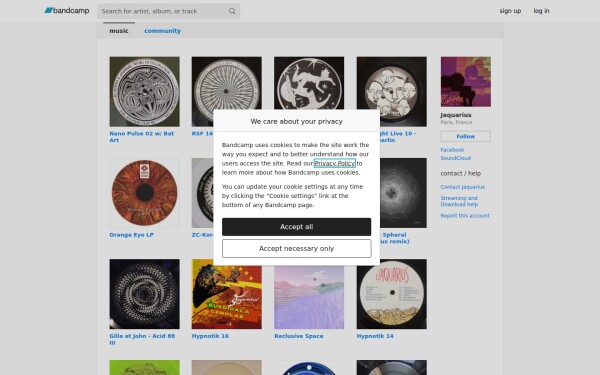Click the Jaquarius artist name

(456, 115)
